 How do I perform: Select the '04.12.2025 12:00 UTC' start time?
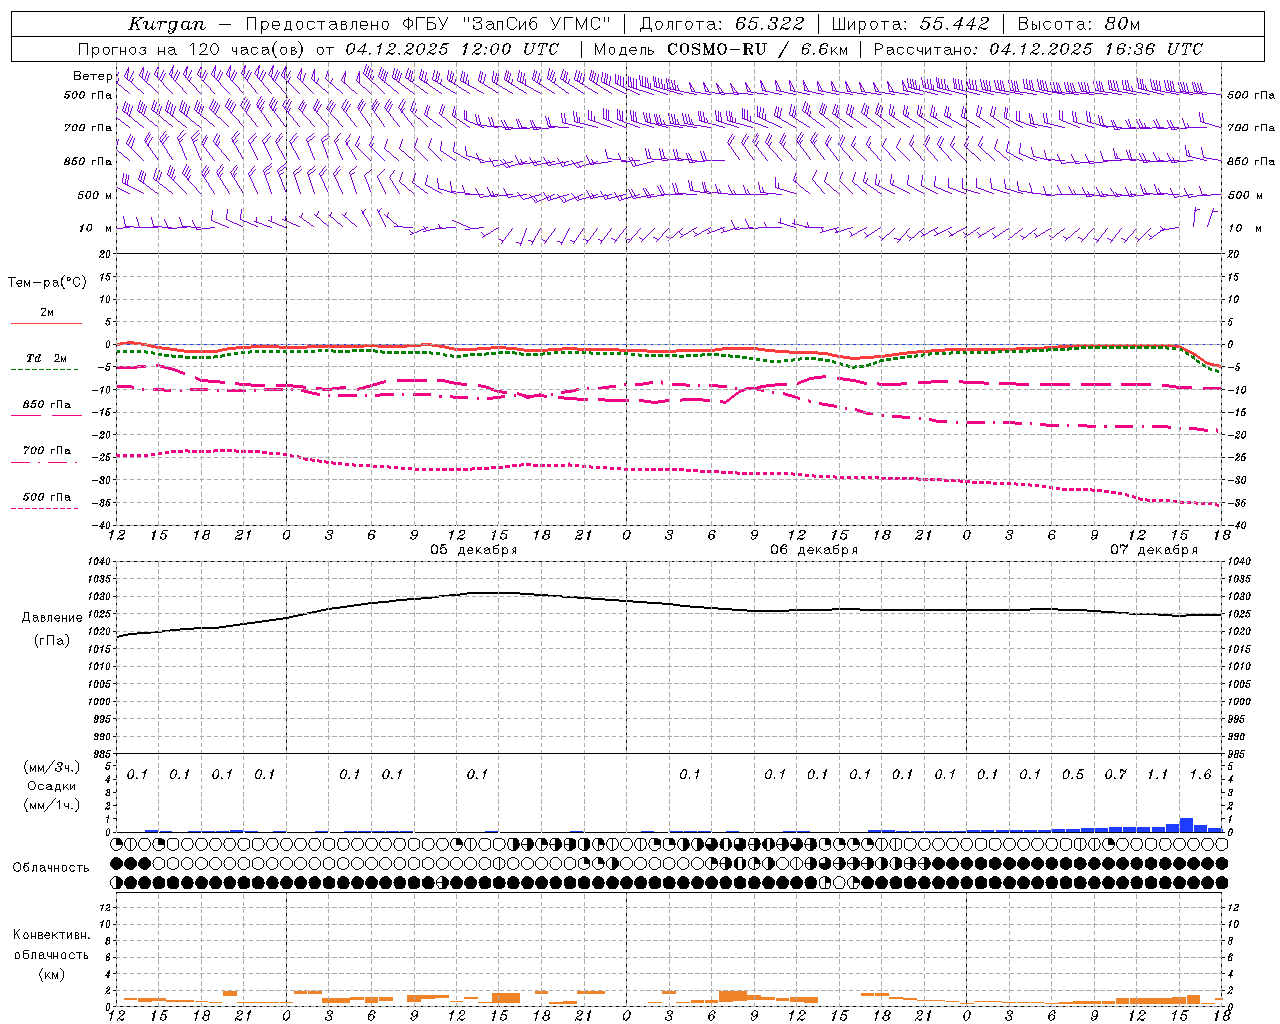coord(452,49)
